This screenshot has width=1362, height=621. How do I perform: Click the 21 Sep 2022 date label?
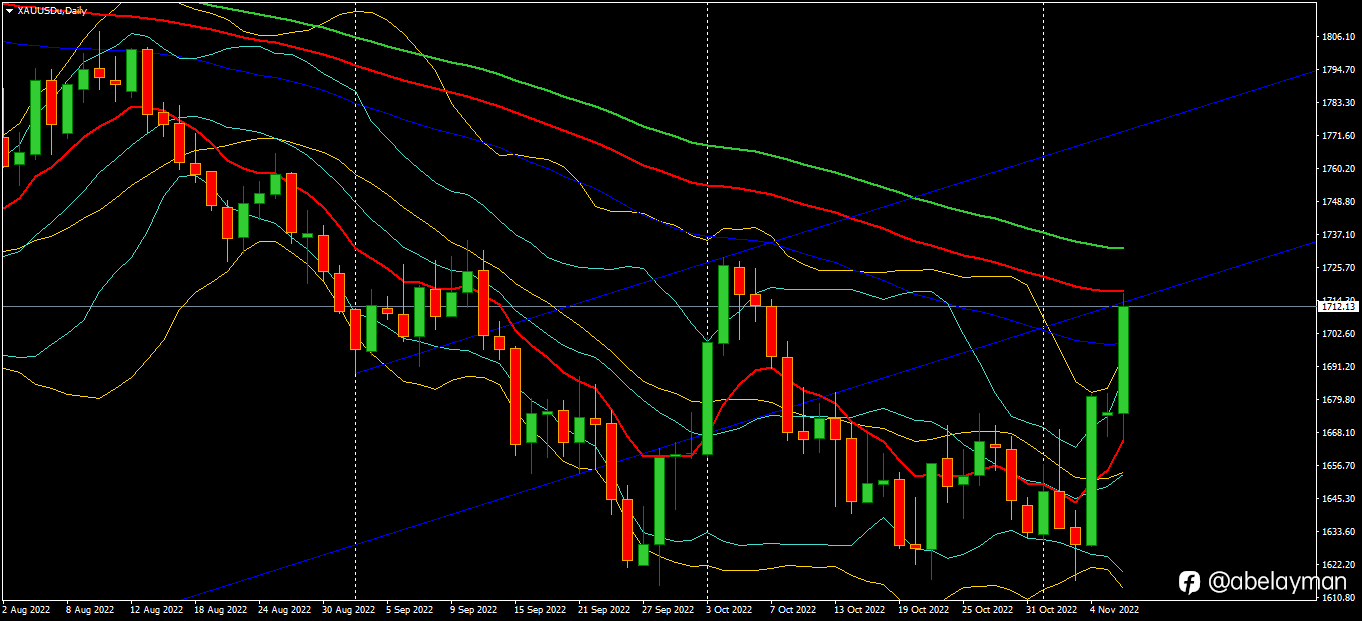pos(604,609)
